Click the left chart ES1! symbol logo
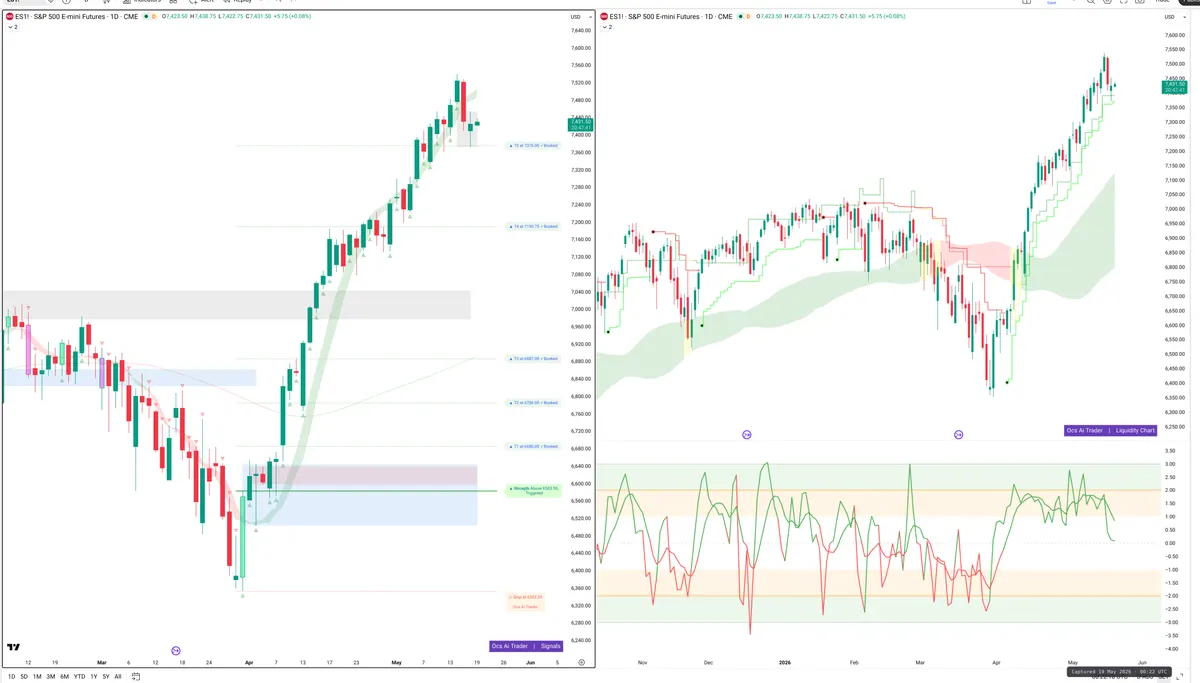 (9, 16)
